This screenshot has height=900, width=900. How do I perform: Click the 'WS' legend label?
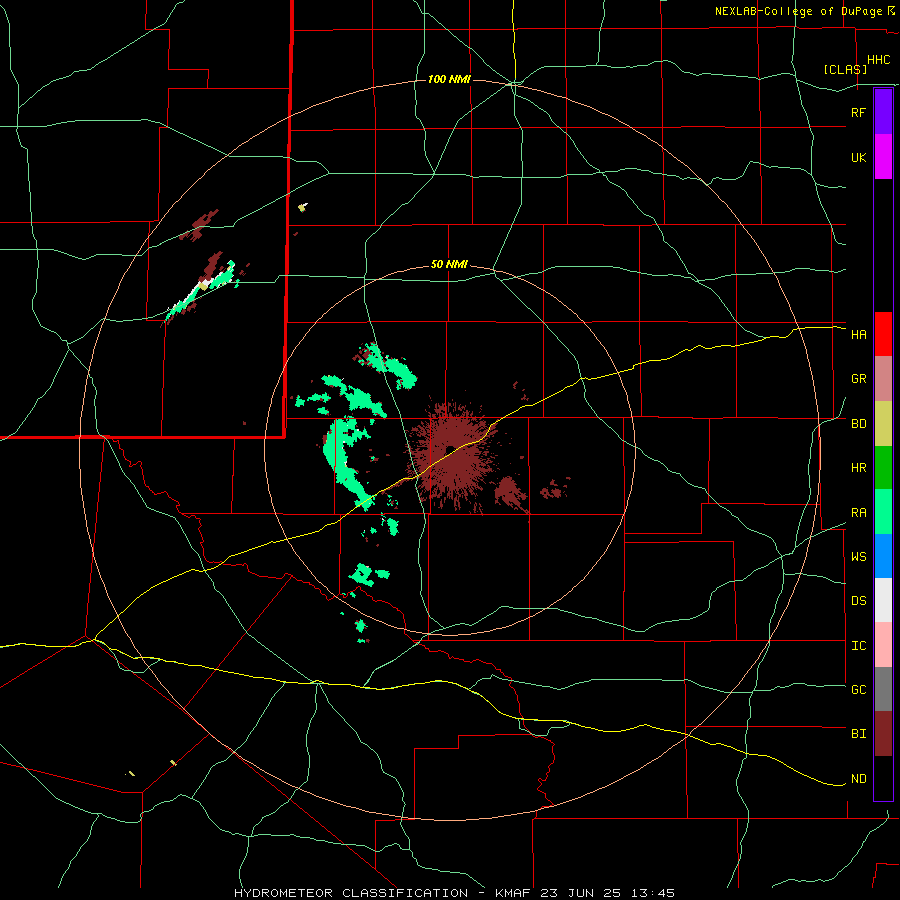pos(858,557)
